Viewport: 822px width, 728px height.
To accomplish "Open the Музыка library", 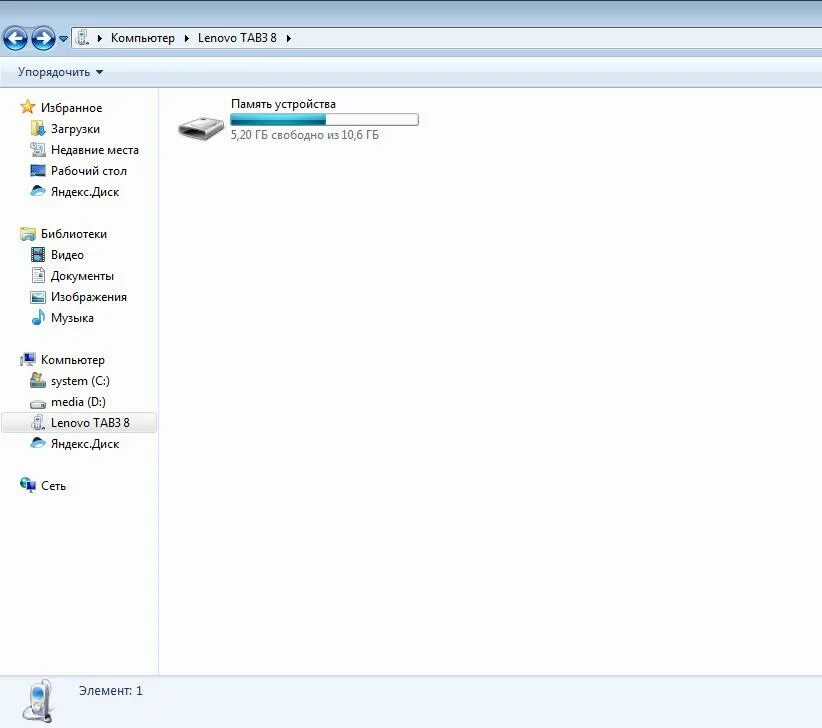I will (x=72, y=318).
